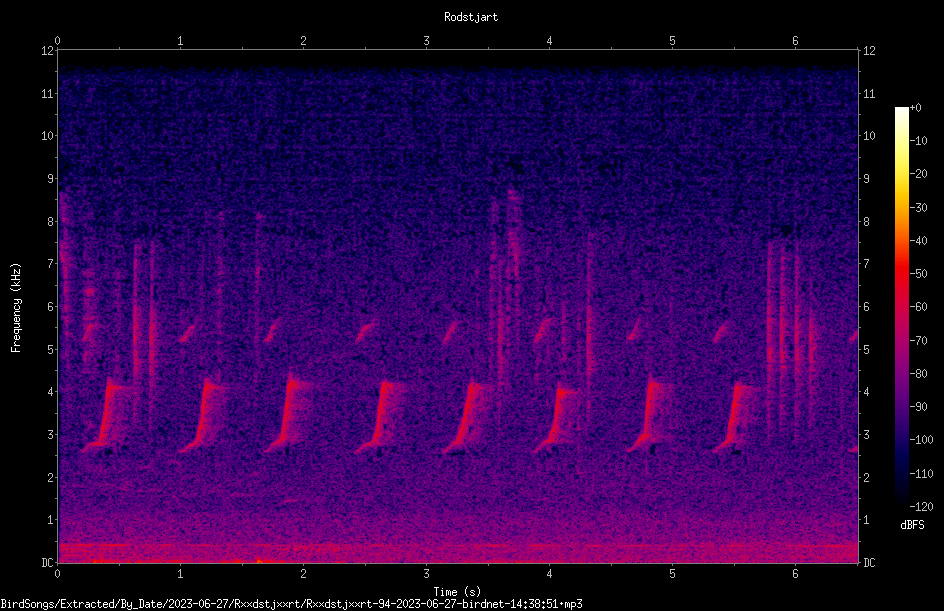The height and width of the screenshot is (611, 944).
Task: Click the Rodstjart title text
Action: click(x=471, y=17)
